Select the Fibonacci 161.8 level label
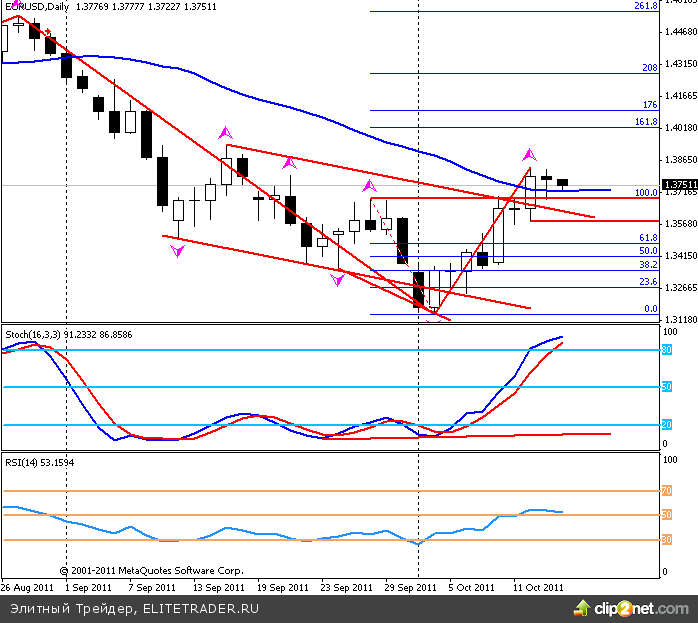This screenshot has height=623, width=698. tap(645, 122)
